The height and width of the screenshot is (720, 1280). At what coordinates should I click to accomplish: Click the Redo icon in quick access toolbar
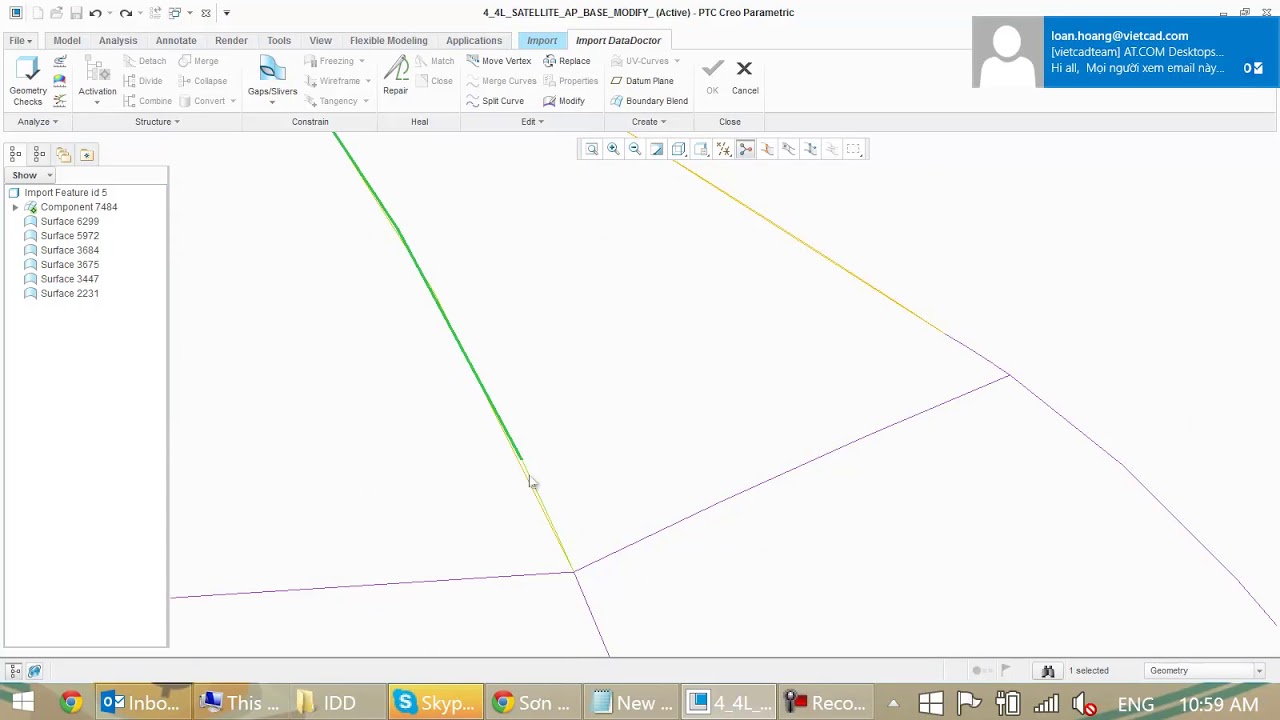pos(125,13)
